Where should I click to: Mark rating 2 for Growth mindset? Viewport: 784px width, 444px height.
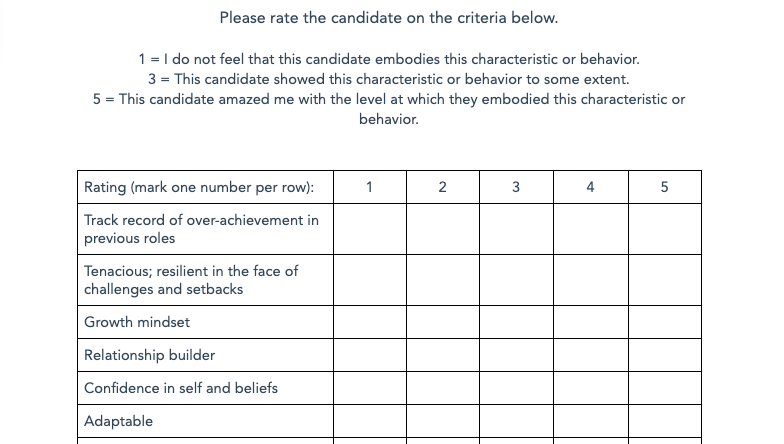pyautogui.click(x=443, y=322)
